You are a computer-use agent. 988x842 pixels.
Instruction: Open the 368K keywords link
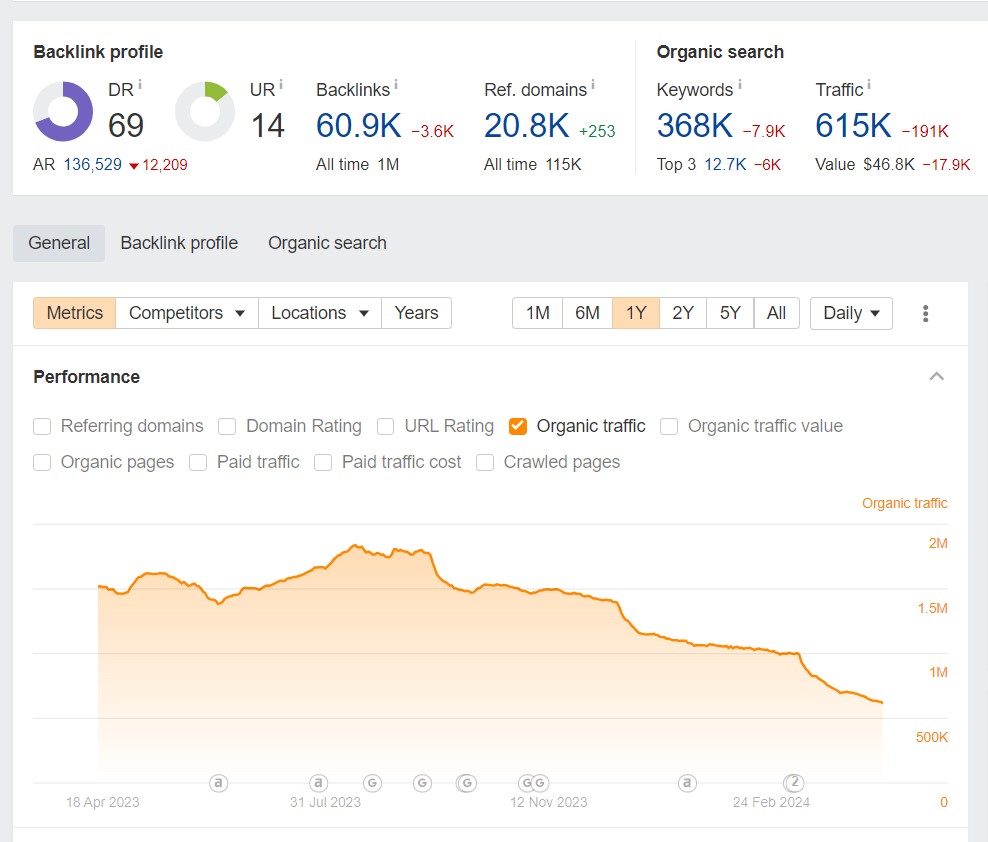pyautogui.click(x=695, y=125)
